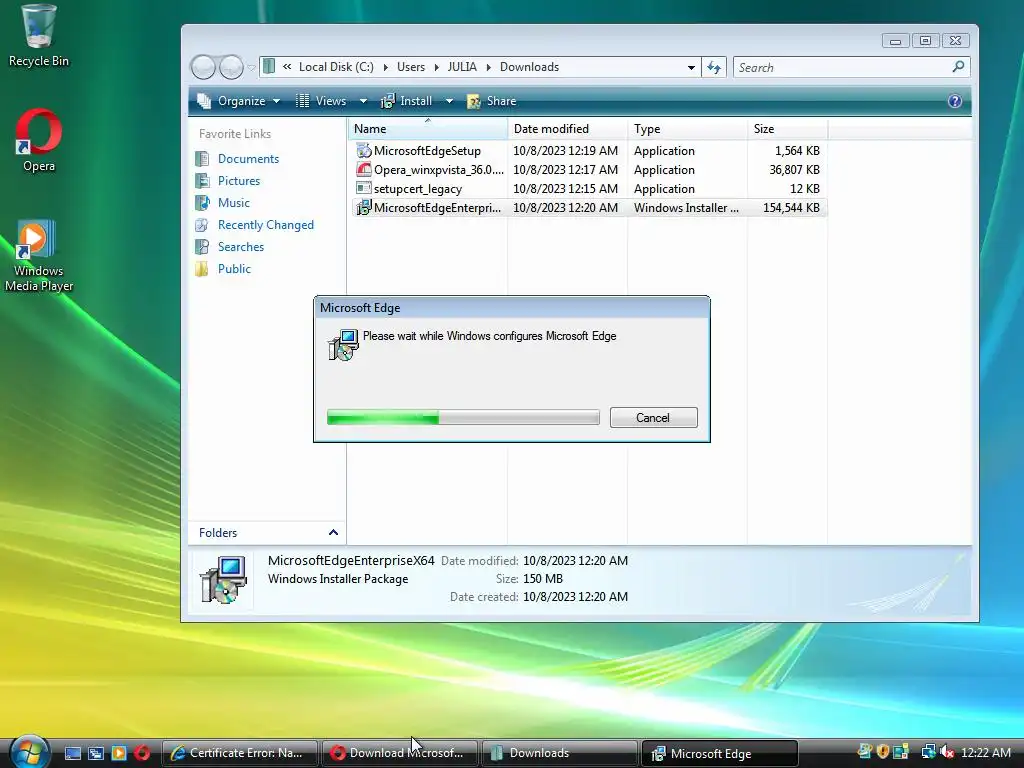The height and width of the screenshot is (768, 1024).
Task: Click the magnifier search icon
Action: pos(958,67)
